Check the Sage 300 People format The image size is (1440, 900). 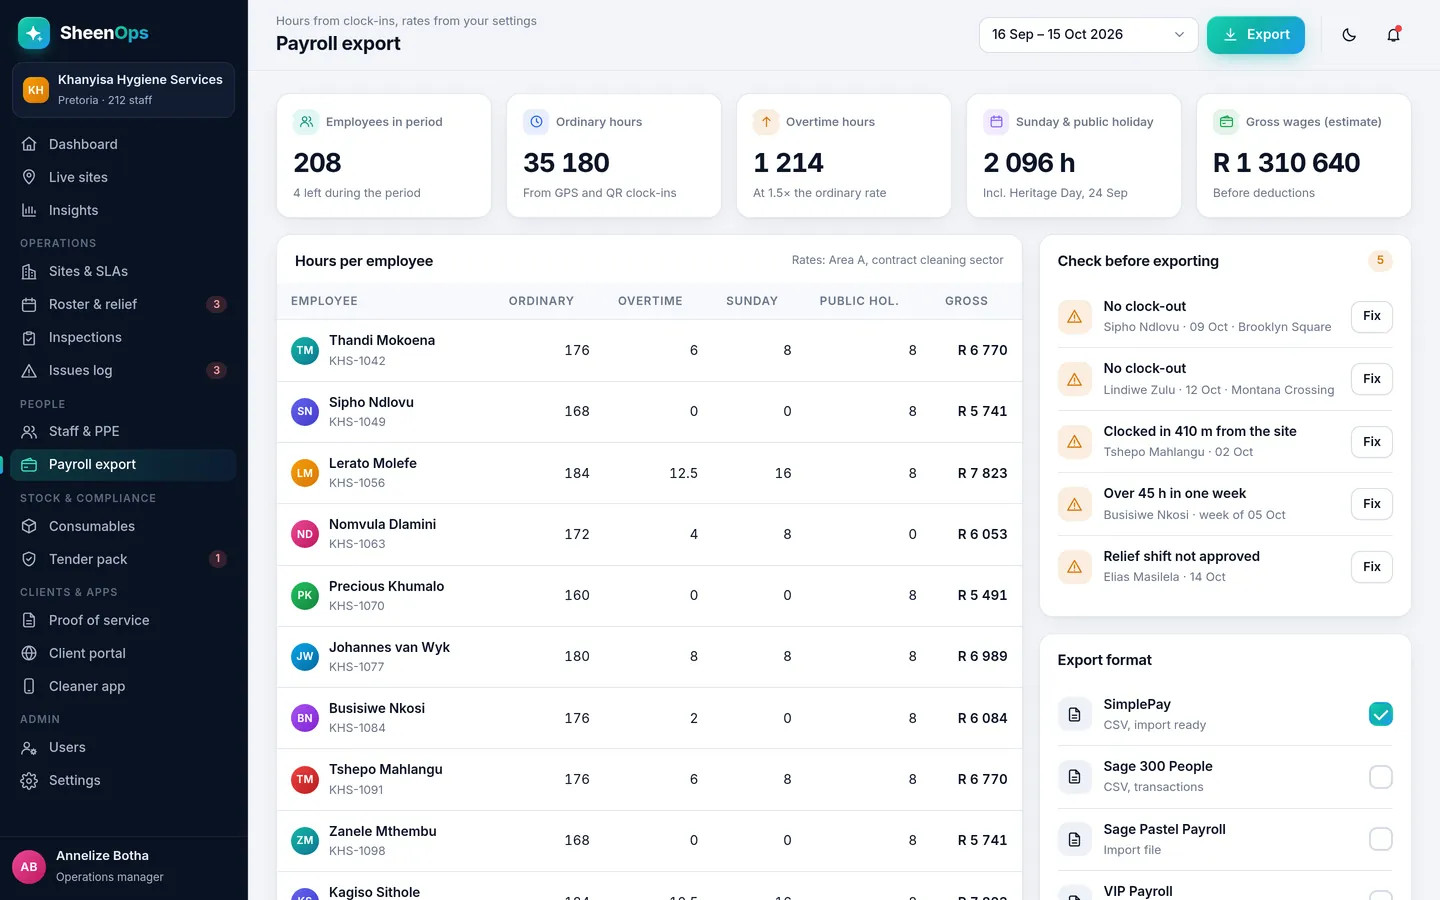1381,777
